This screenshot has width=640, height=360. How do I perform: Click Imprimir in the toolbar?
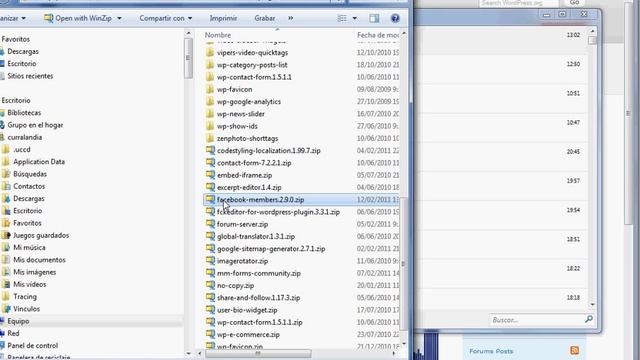tap(223, 18)
